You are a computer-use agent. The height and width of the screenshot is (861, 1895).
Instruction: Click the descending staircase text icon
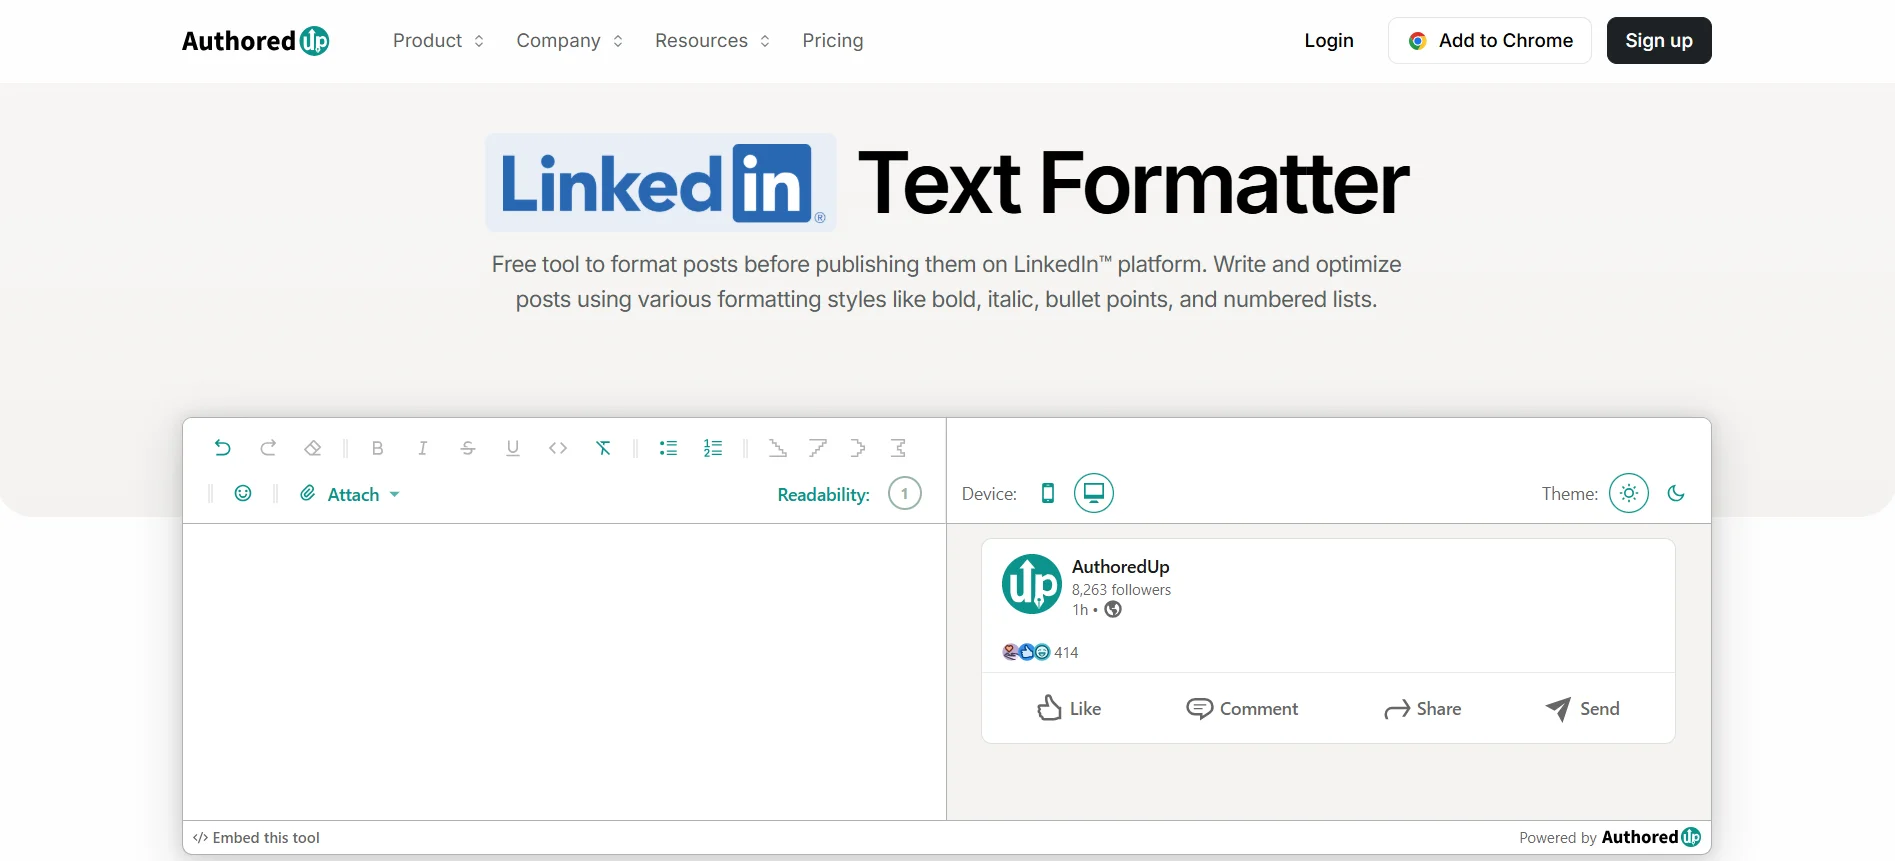point(777,448)
